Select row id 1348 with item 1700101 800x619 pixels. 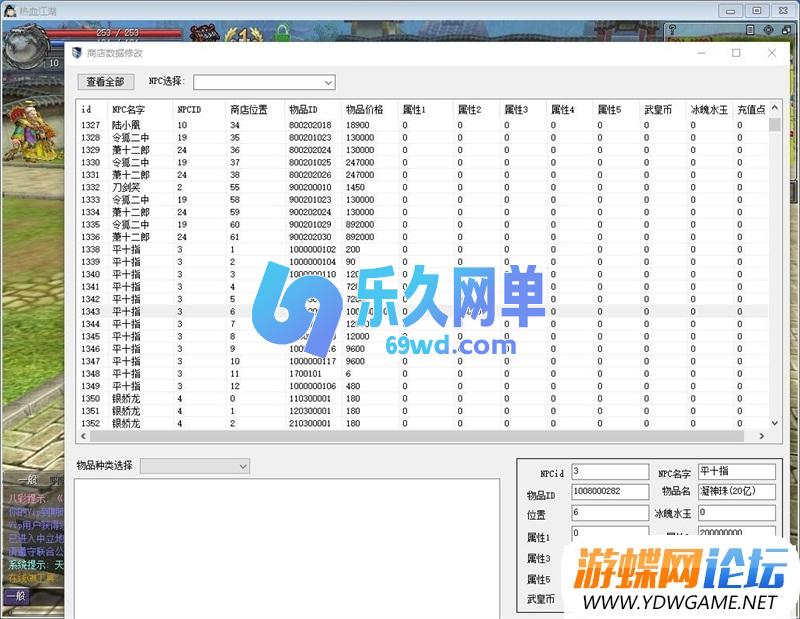[x=423, y=374]
